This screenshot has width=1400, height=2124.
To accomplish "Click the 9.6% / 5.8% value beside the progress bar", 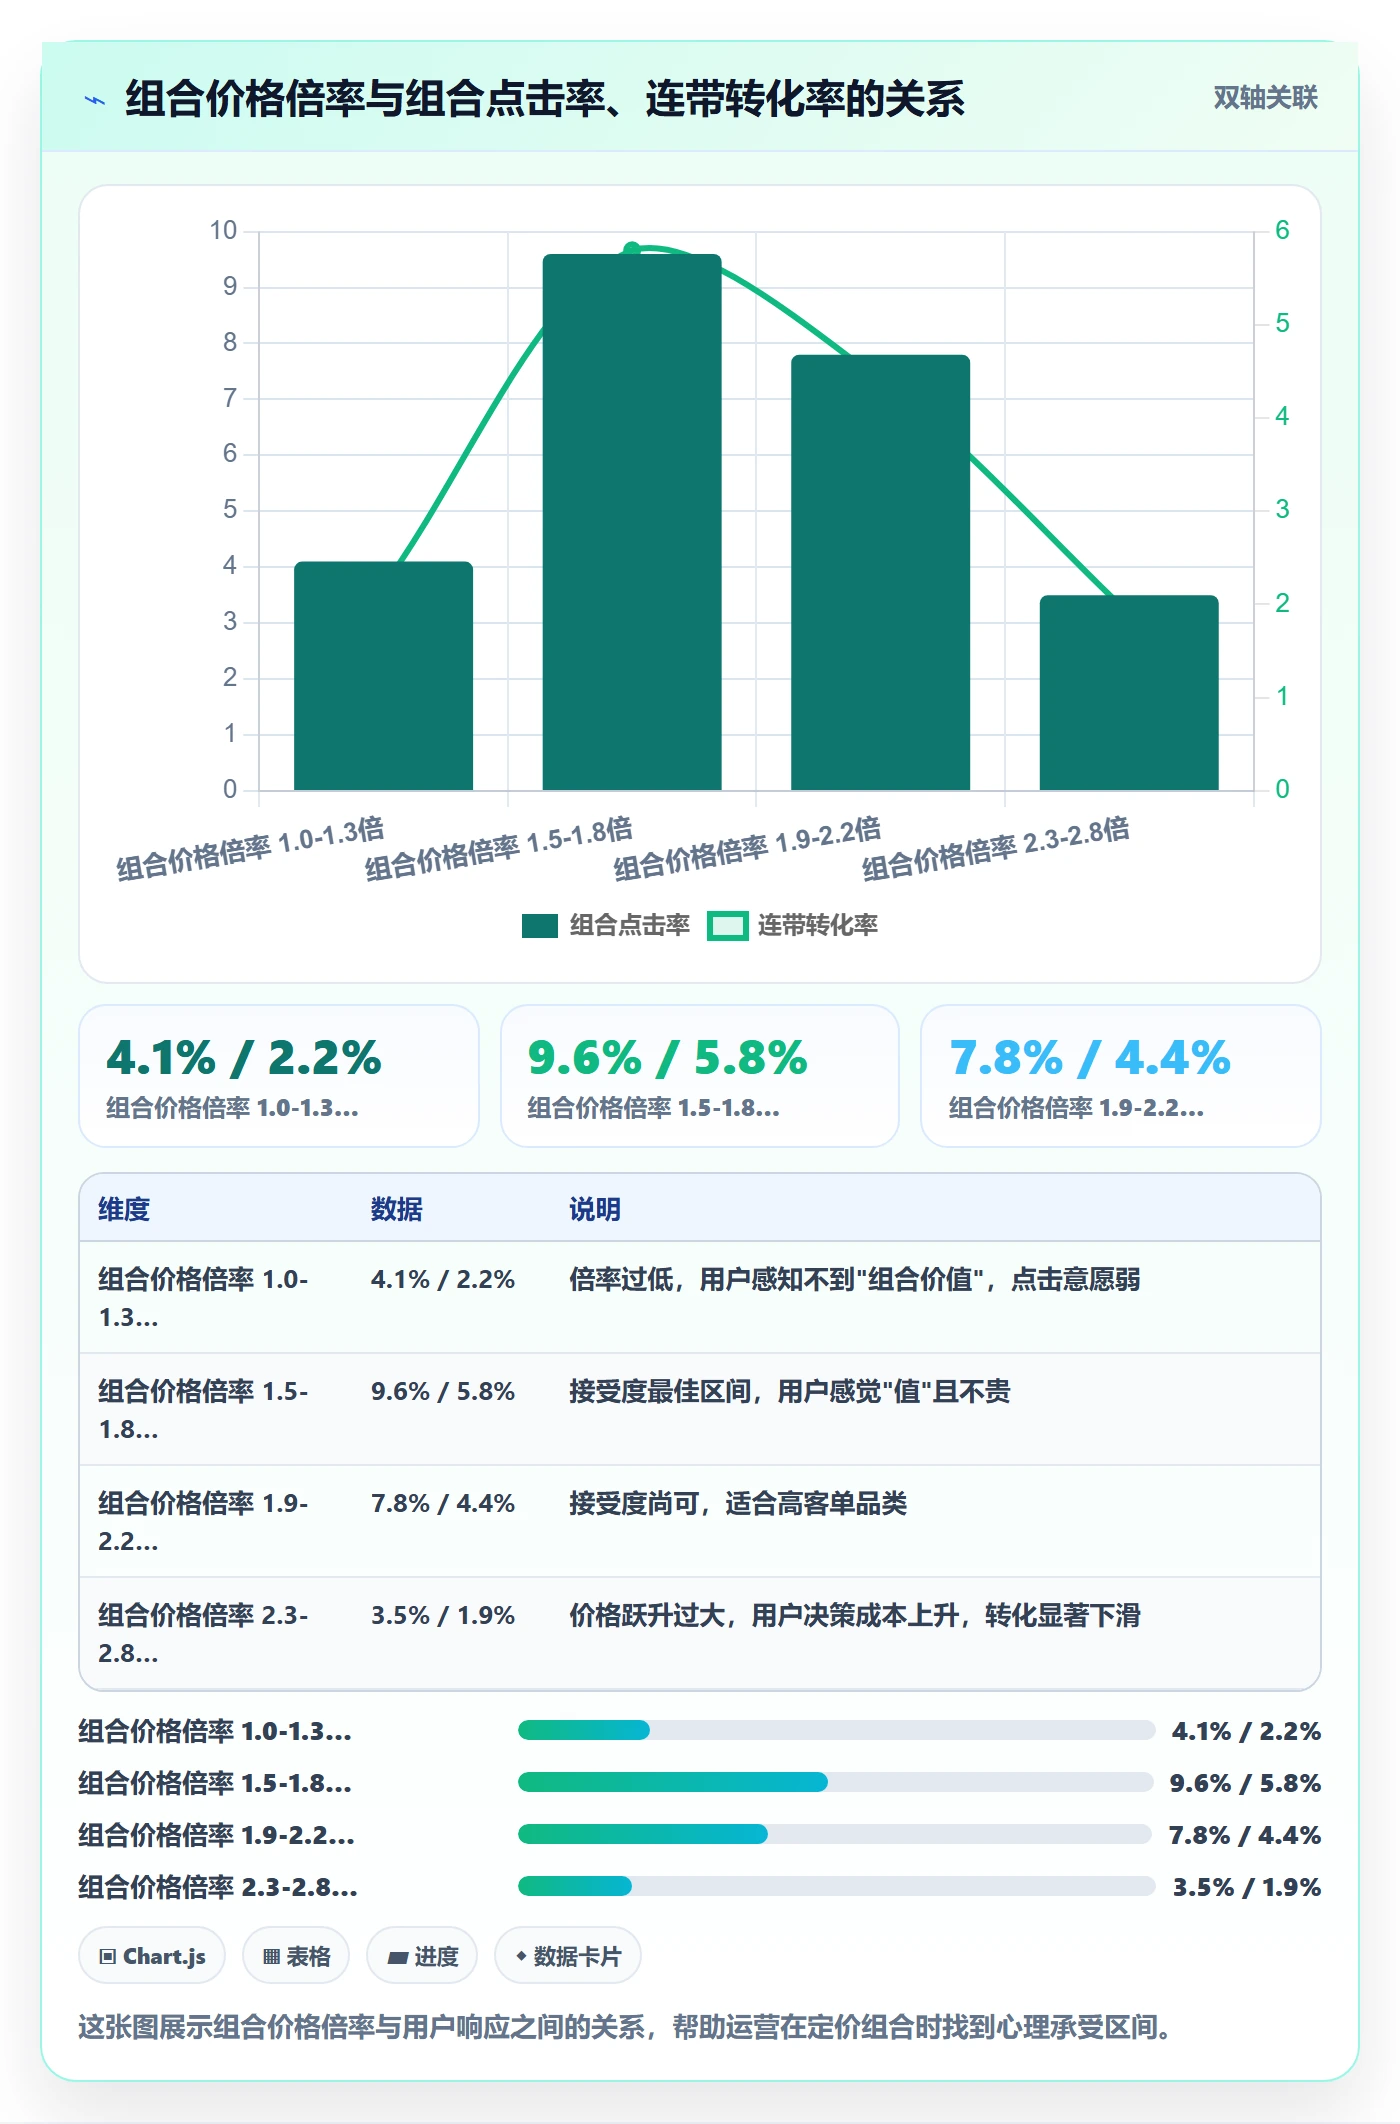I will (x=1245, y=1783).
